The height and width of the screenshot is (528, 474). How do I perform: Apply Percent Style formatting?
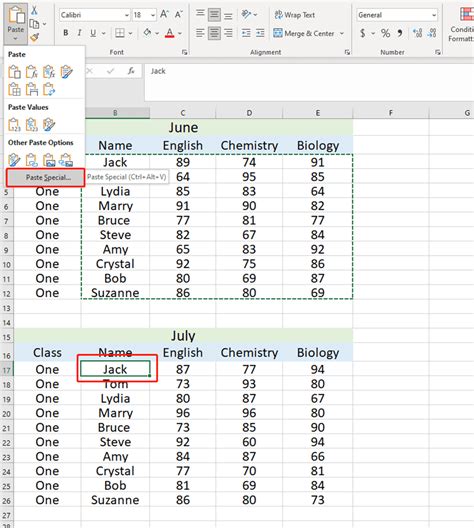[x=385, y=33]
